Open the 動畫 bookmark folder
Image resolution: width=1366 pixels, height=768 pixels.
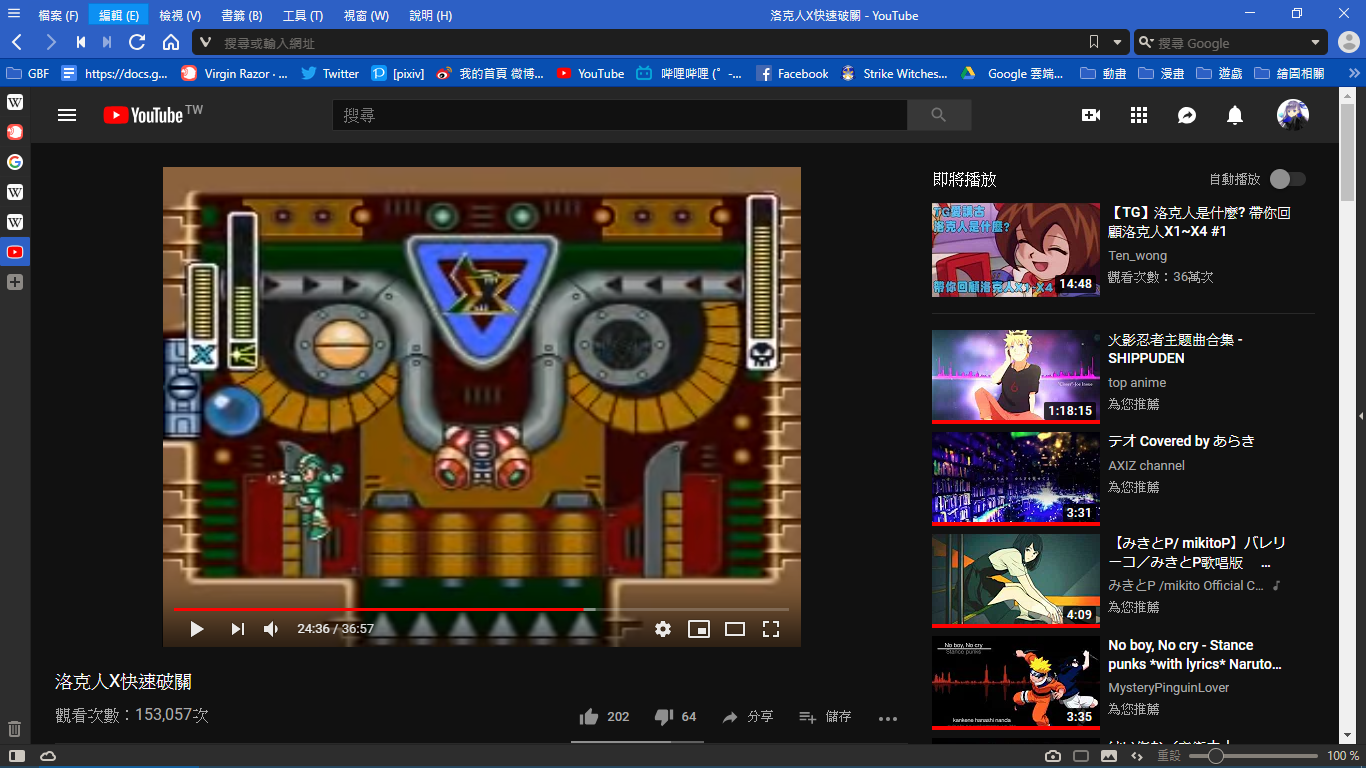coord(1104,73)
